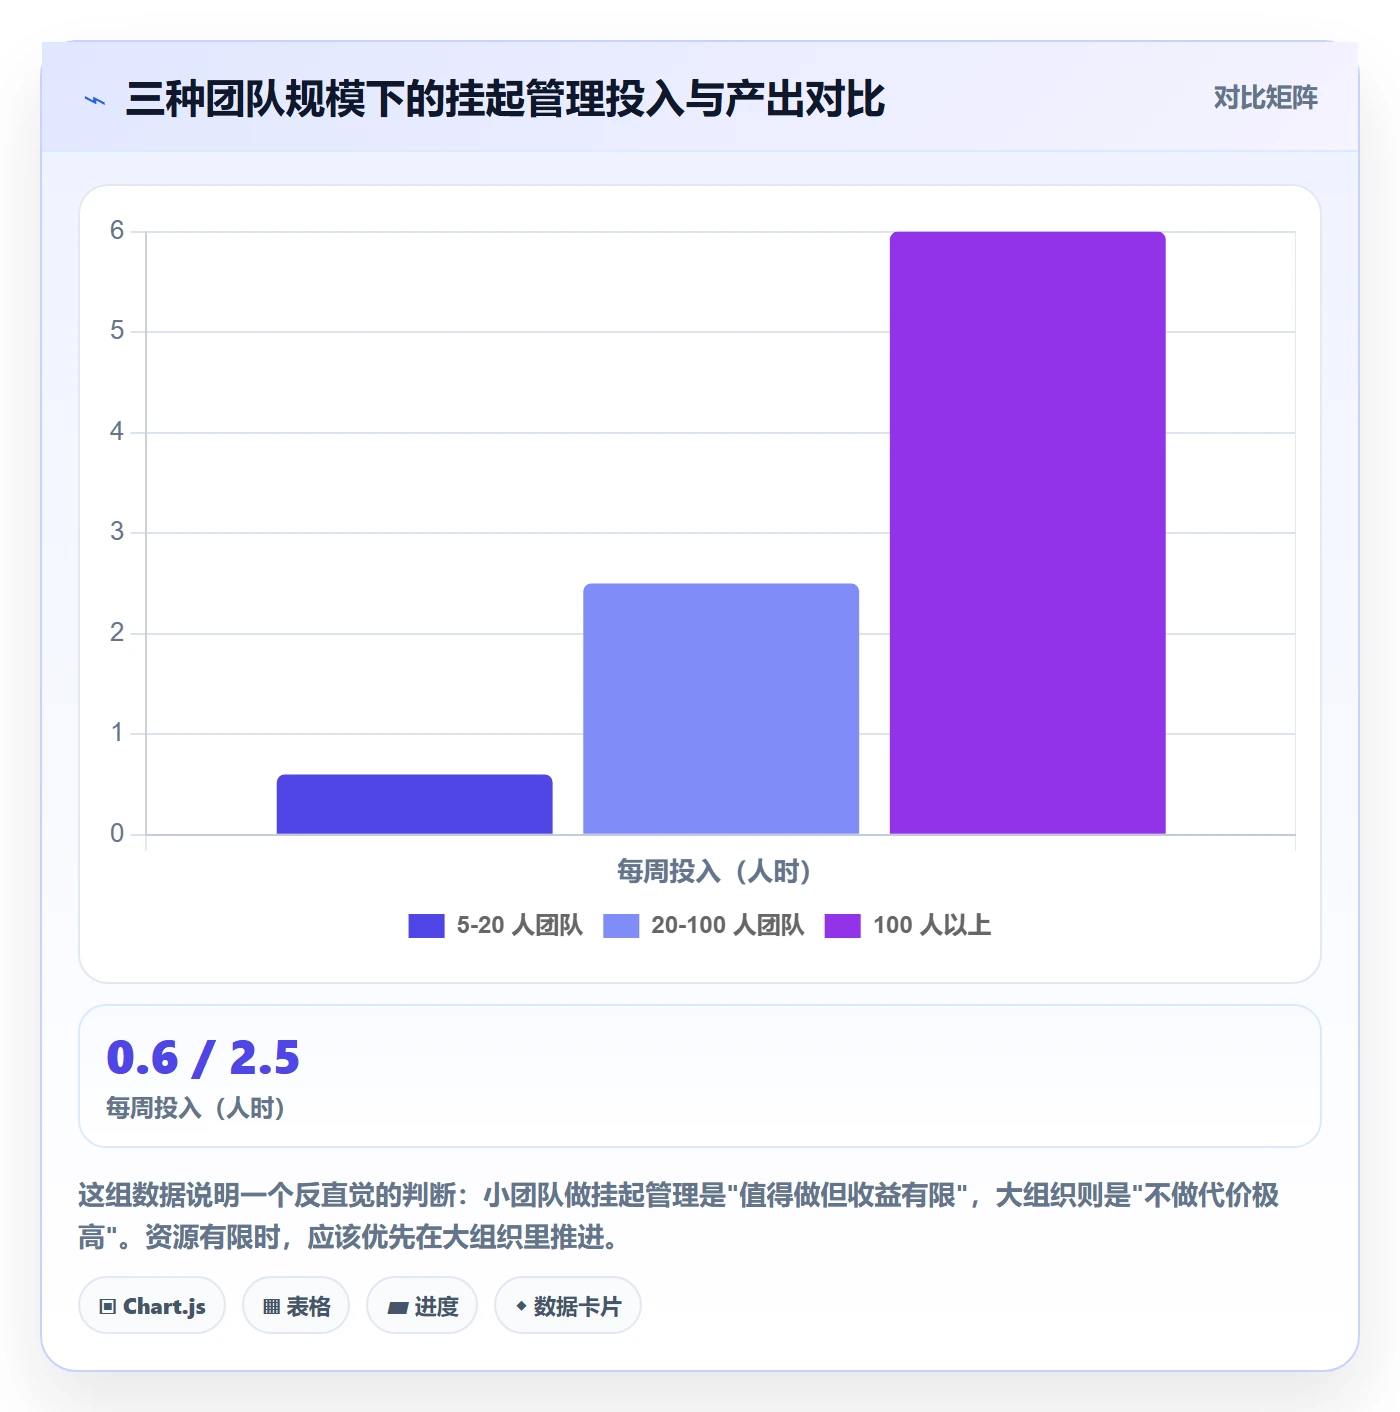1400x1412 pixels.
Task: Click the bar icon in 进度 chip
Action: click(398, 1307)
